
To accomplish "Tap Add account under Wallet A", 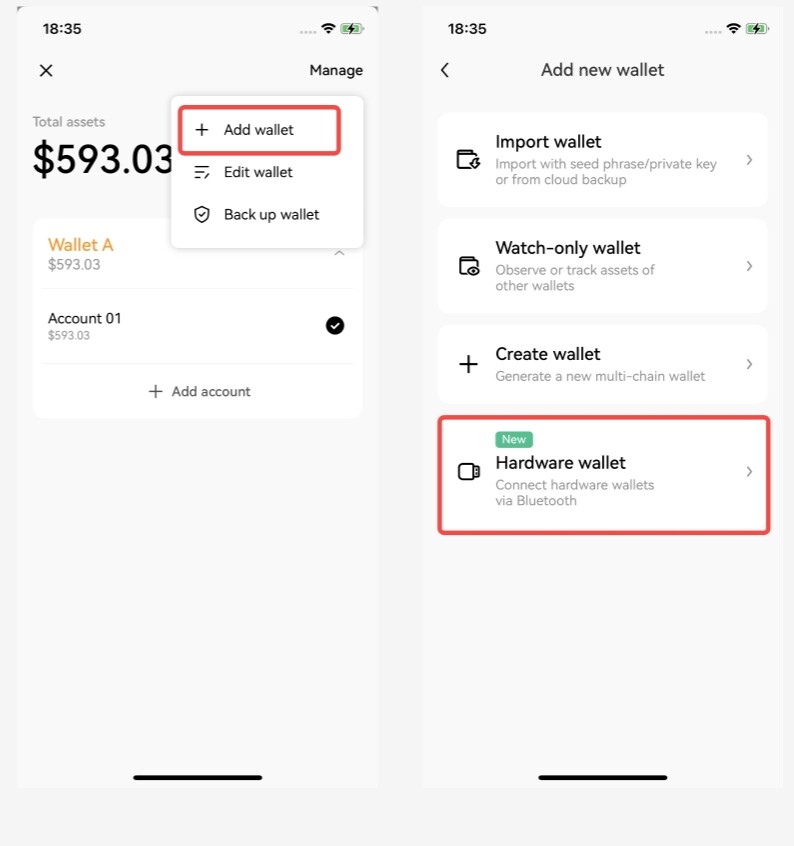I will click(x=200, y=391).
